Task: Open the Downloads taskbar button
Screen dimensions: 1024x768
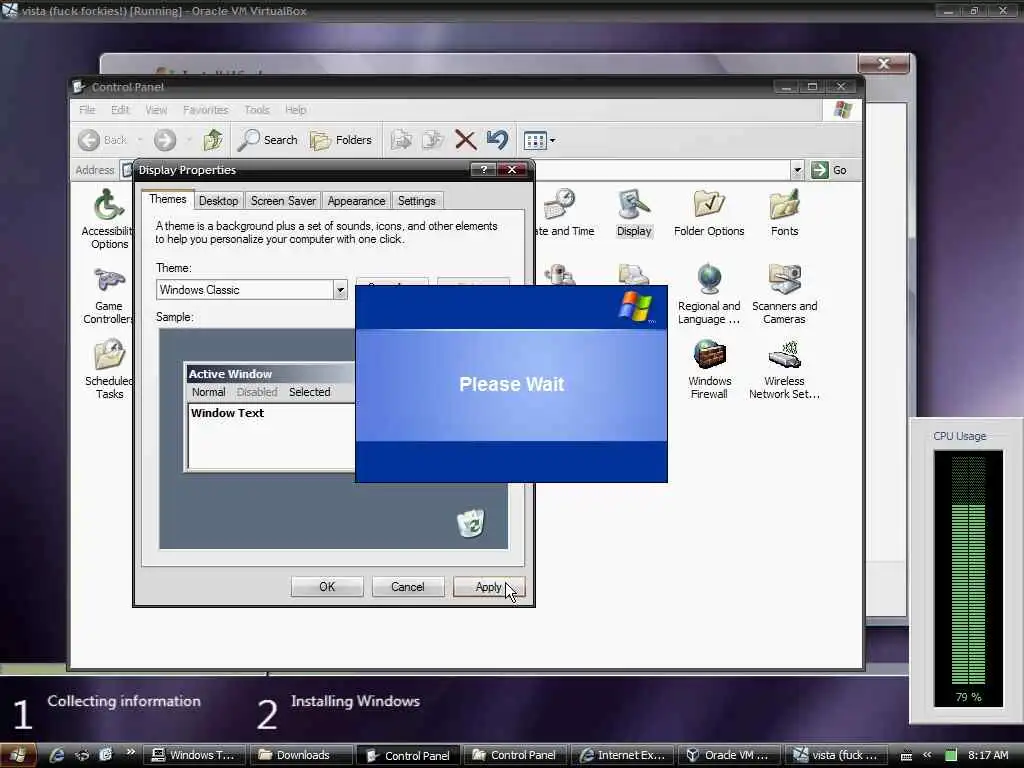Action: tap(301, 755)
